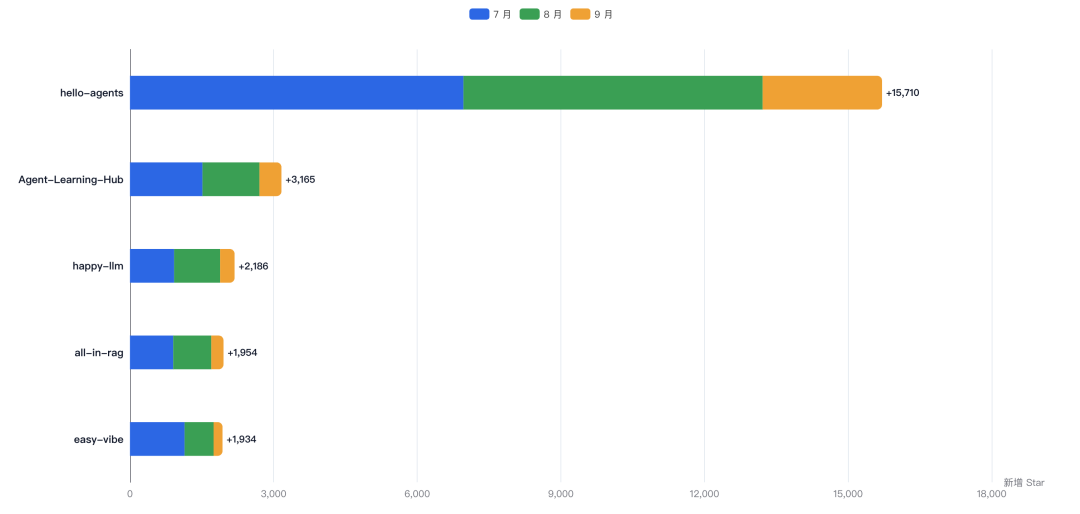Click easy-vibe blue July bar segment

coord(158,439)
